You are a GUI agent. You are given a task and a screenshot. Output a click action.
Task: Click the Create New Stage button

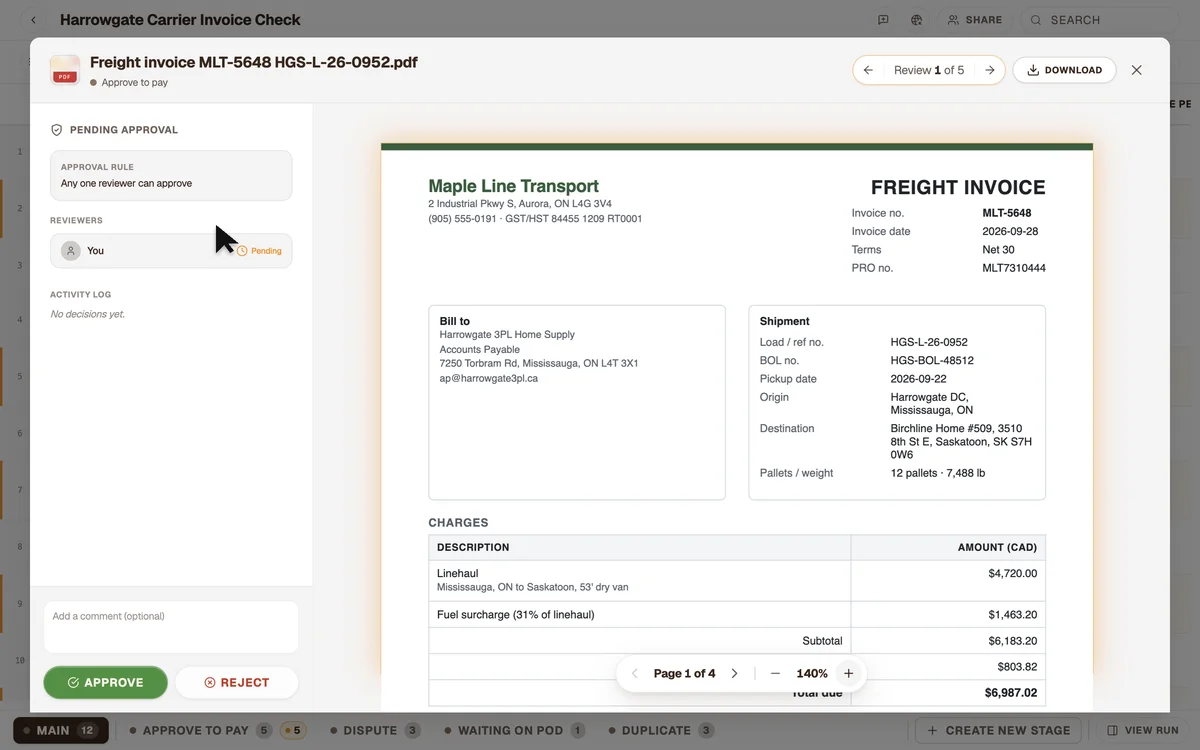[x=998, y=731]
